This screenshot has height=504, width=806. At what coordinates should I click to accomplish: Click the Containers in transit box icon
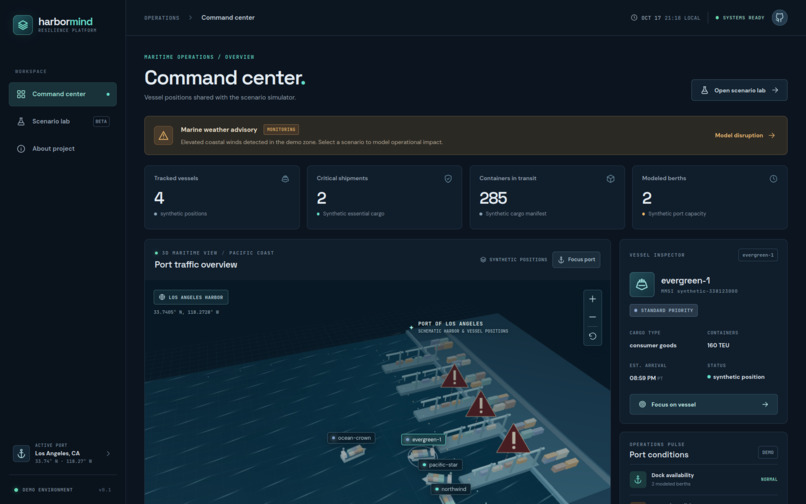(x=611, y=178)
